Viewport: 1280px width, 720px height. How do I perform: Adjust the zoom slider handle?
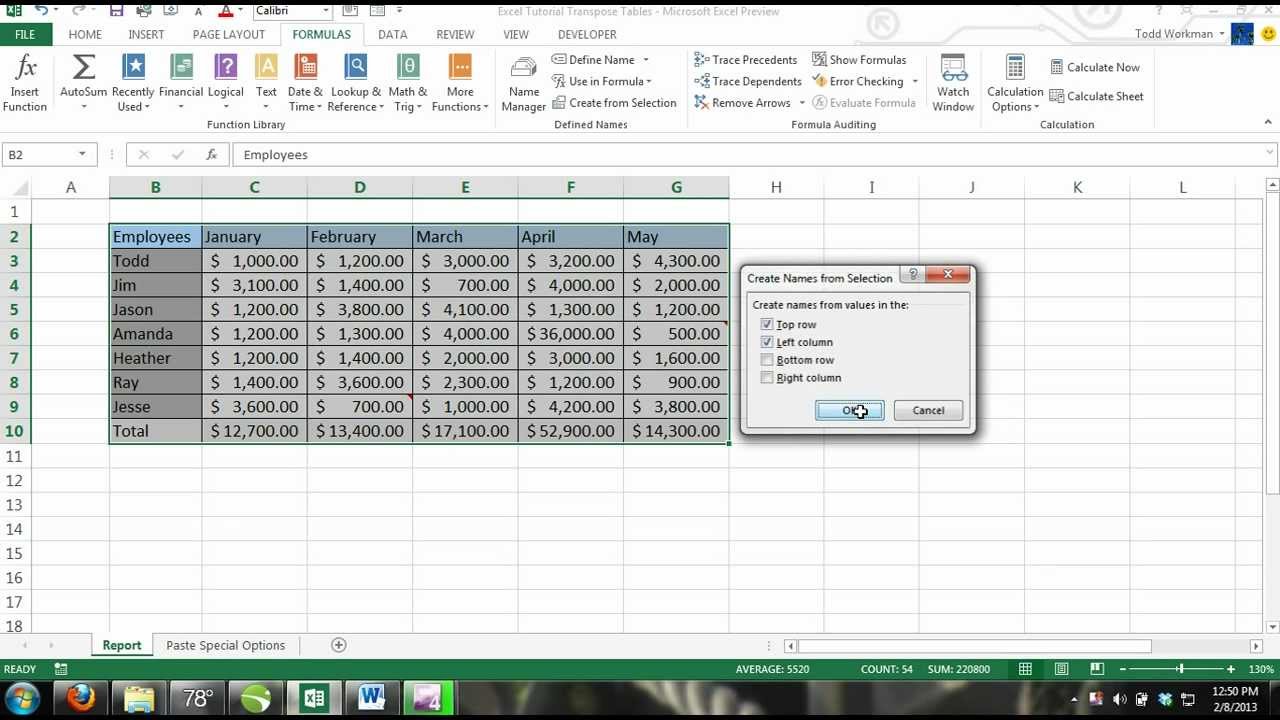click(x=1180, y=669)
